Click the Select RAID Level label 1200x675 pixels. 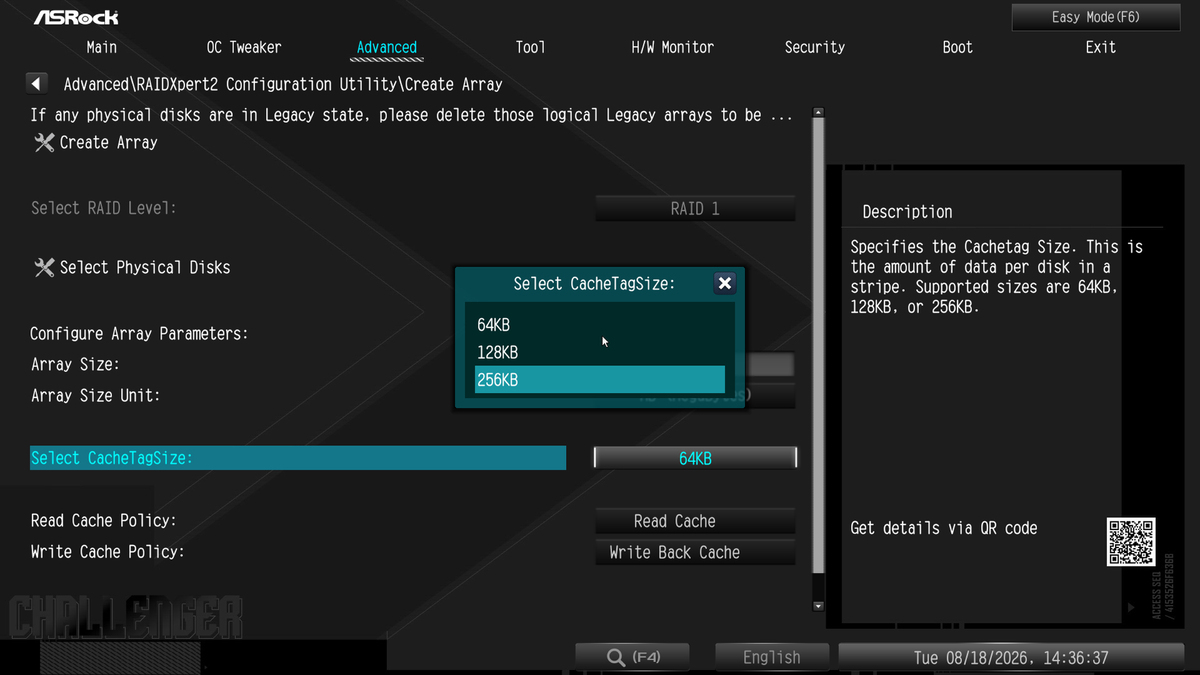(103, 208)
